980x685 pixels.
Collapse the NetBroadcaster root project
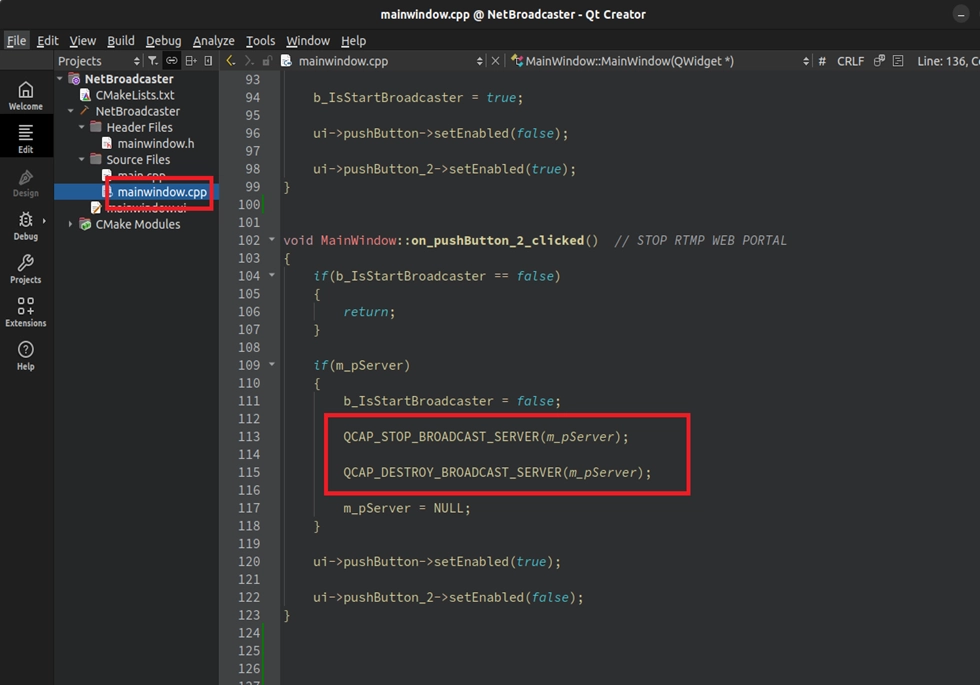pos(60,79)
